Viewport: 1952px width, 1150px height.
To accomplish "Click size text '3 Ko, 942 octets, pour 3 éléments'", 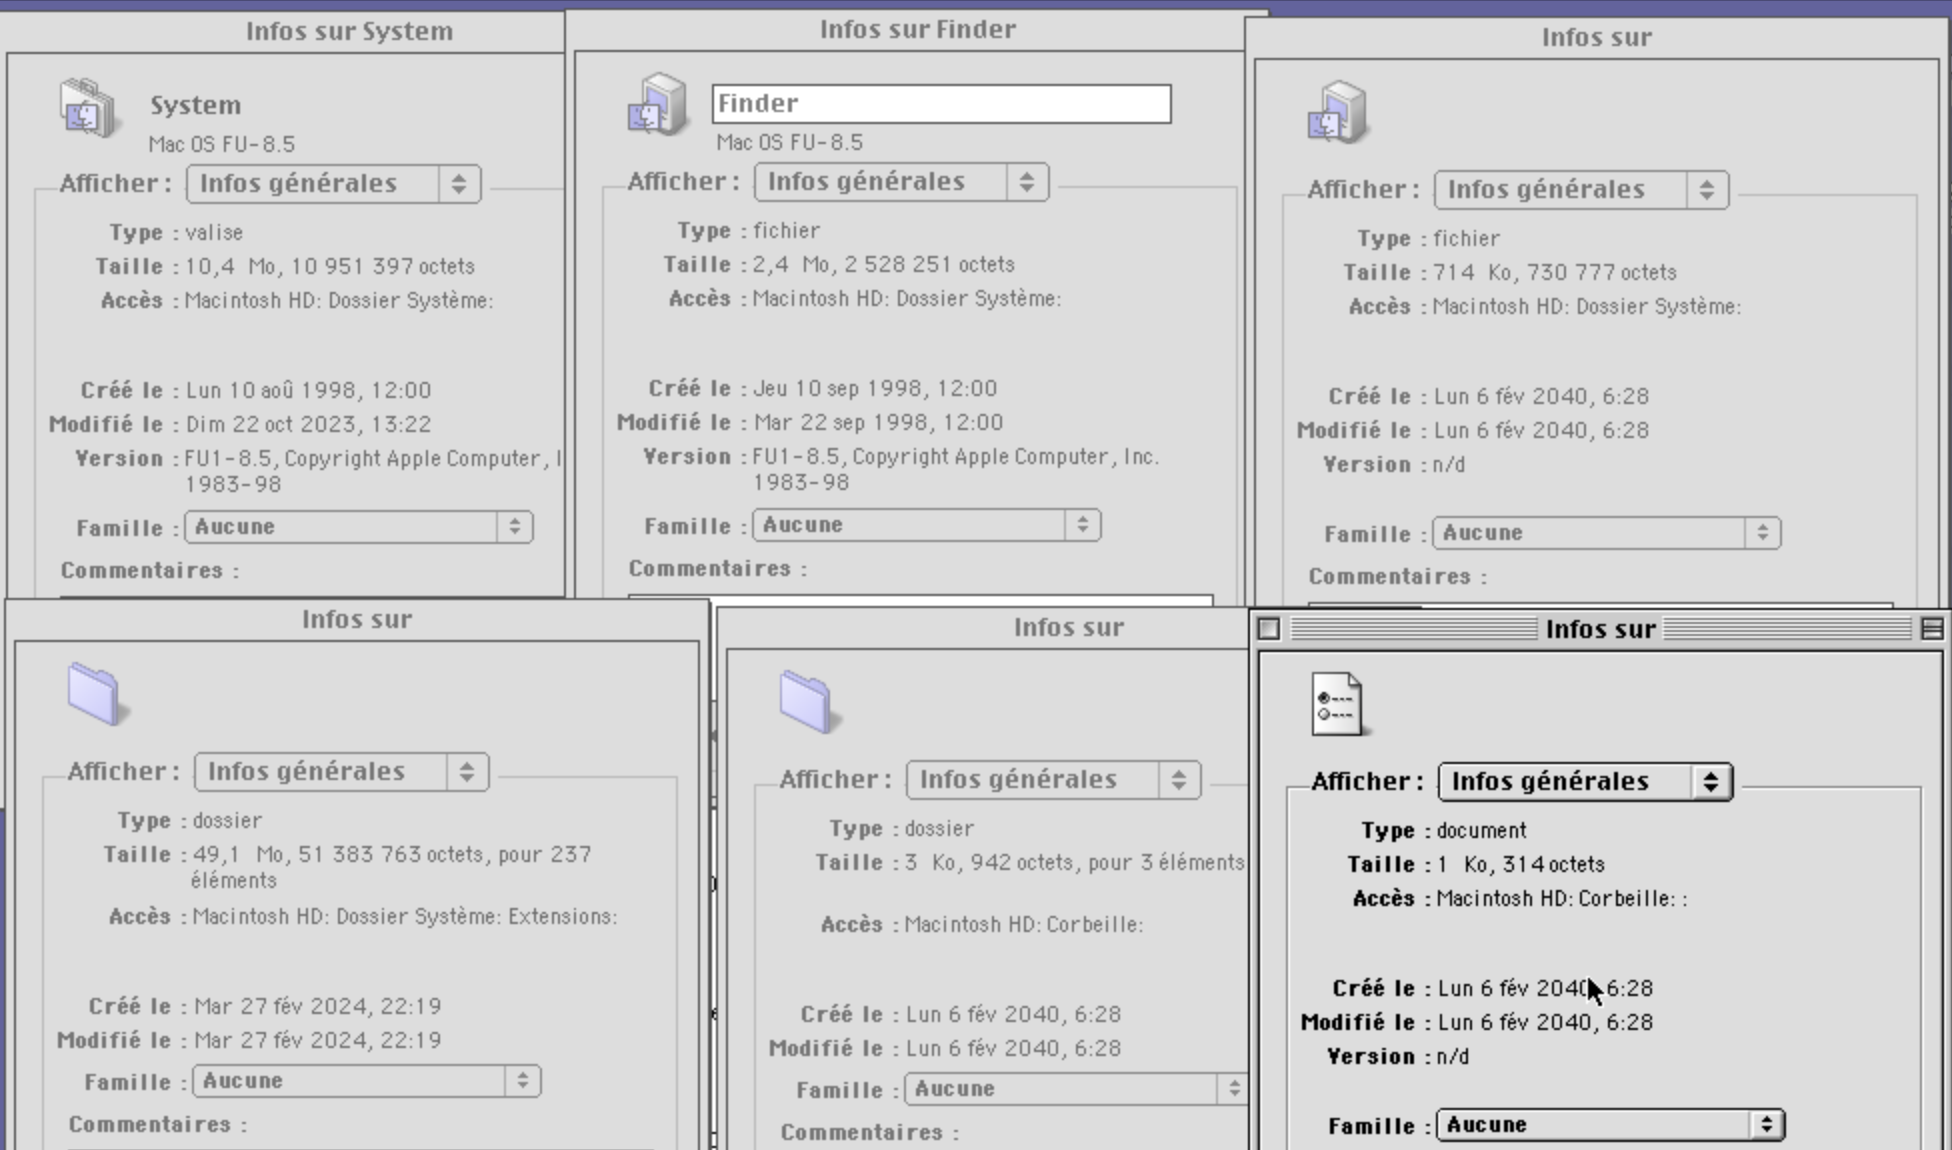I will pyautogui.click(x=1075, y=863).
